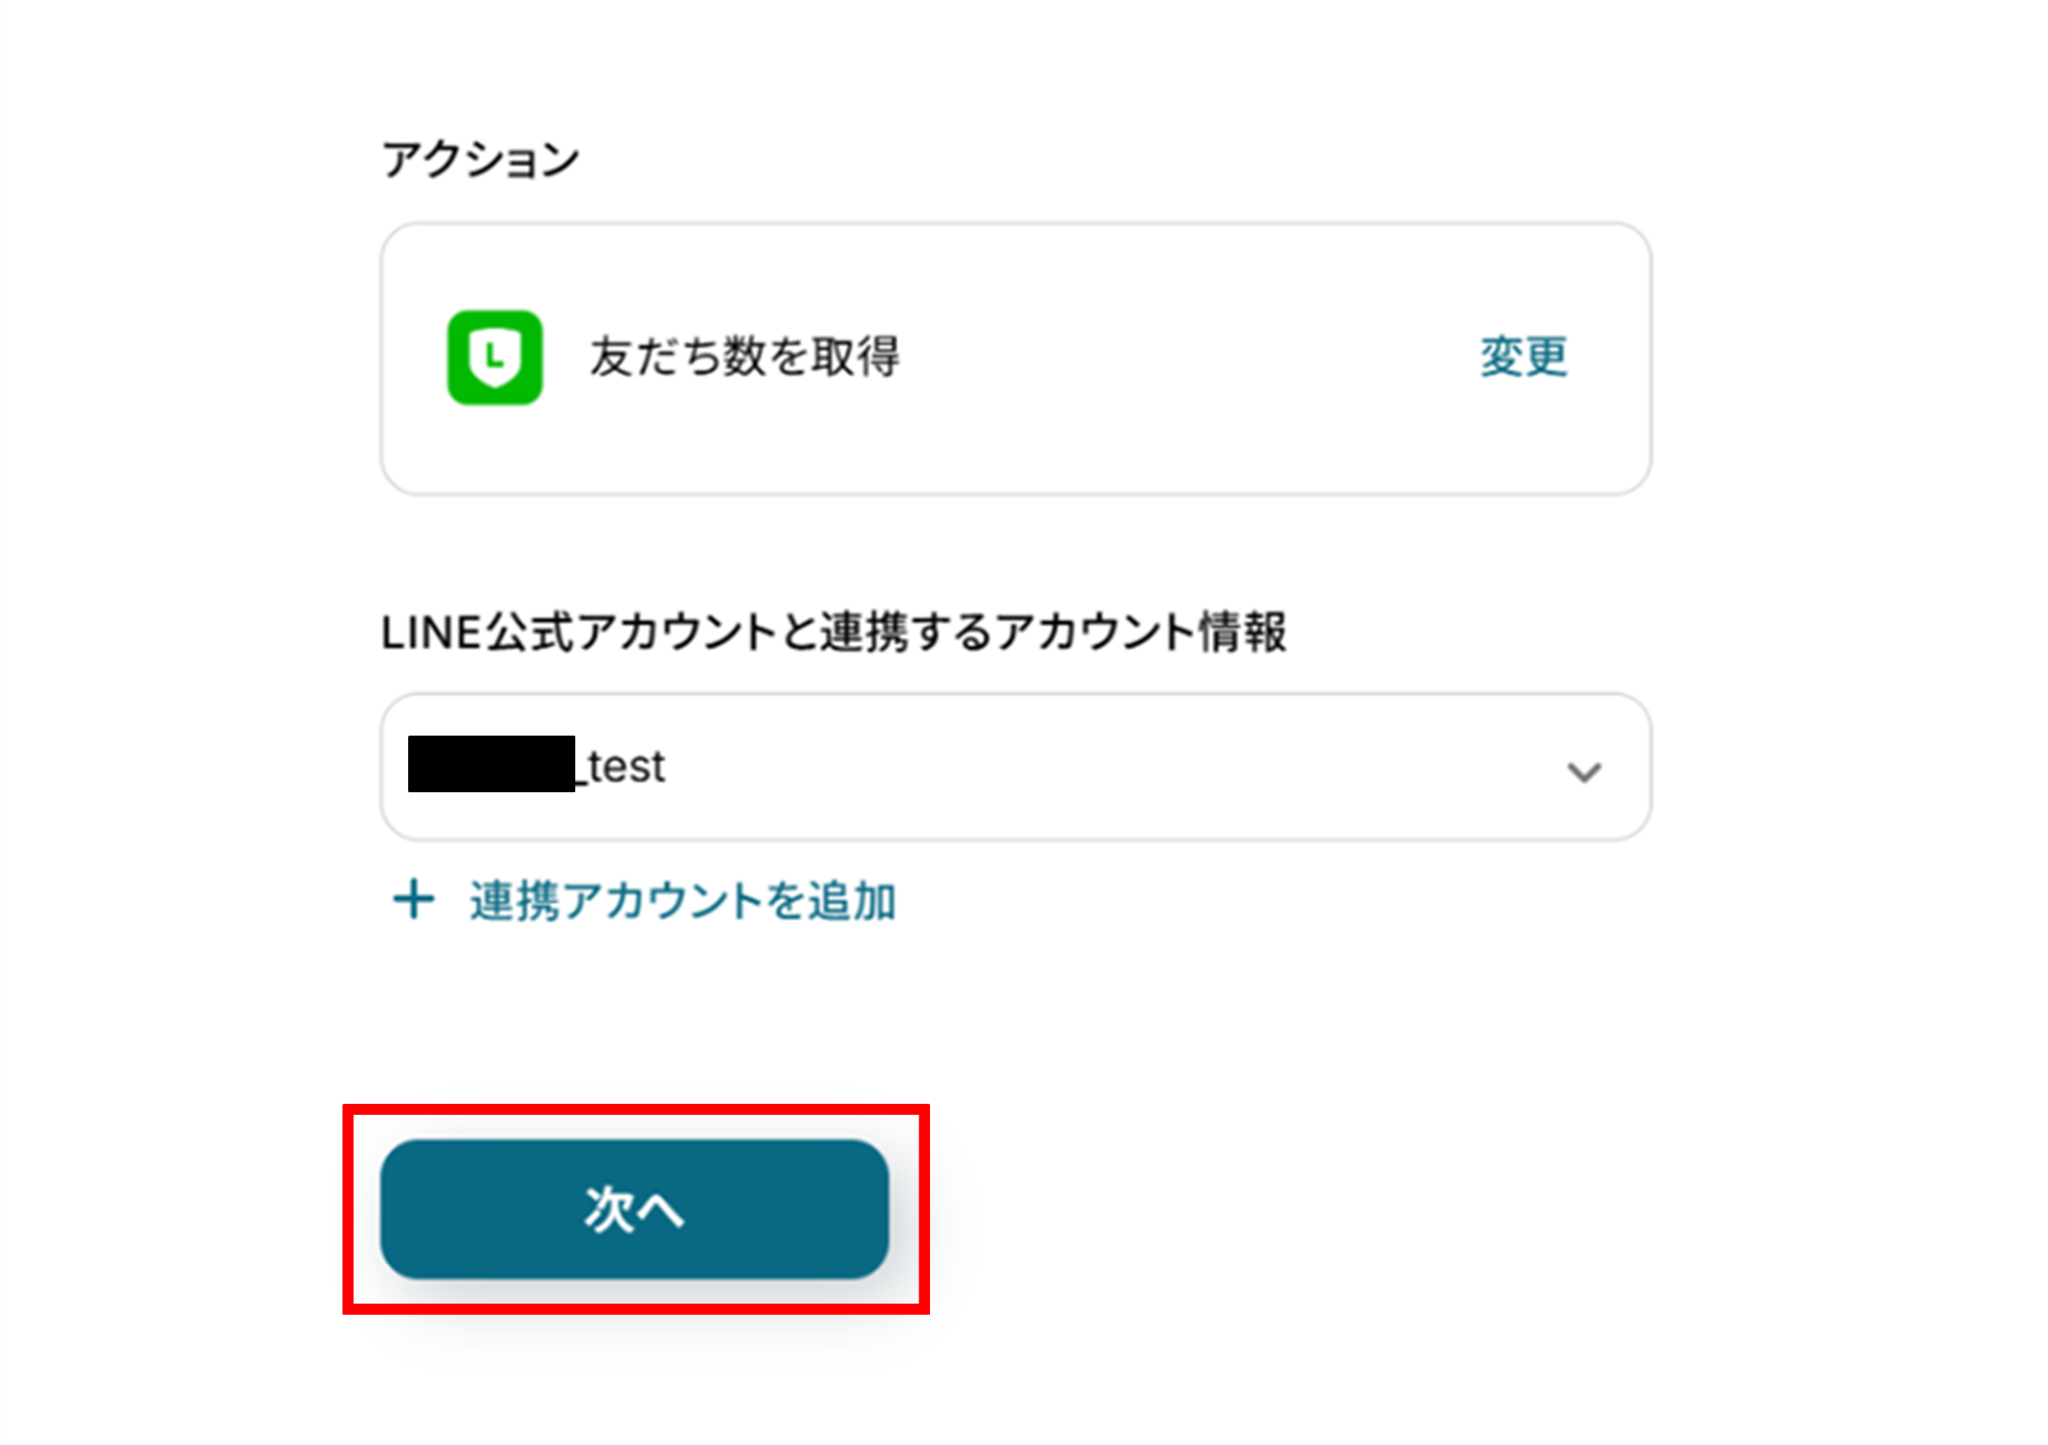Click the shield-shaped L logo
This screenshot has width=2048, height=1445.
(495, 357)
